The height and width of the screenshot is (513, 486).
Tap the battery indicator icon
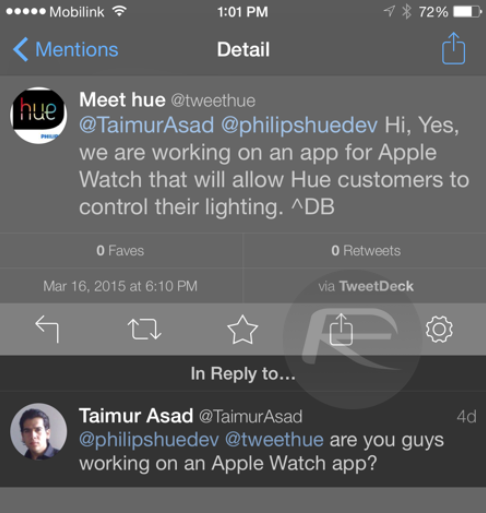[x=467, y=12]
